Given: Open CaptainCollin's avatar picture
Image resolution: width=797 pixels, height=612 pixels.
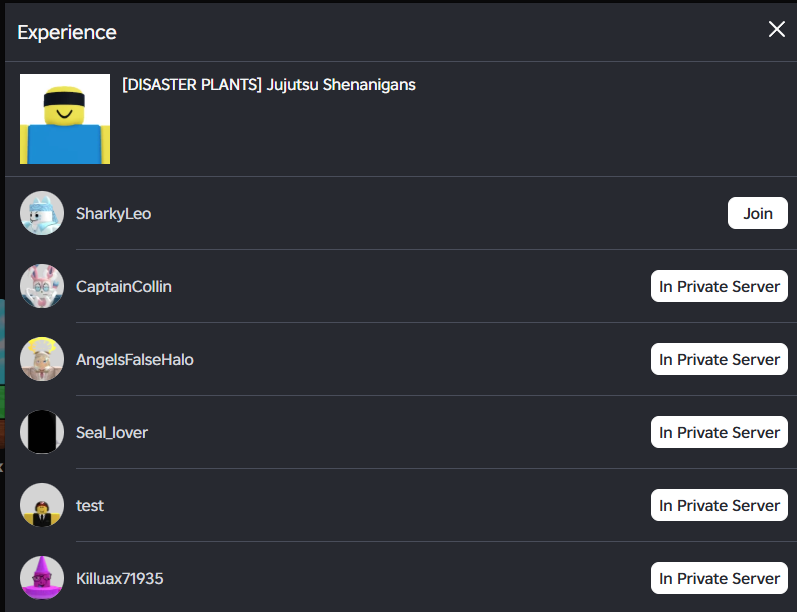Looking at the screenshot, I should pyautogui.click(x=42, y=286).
